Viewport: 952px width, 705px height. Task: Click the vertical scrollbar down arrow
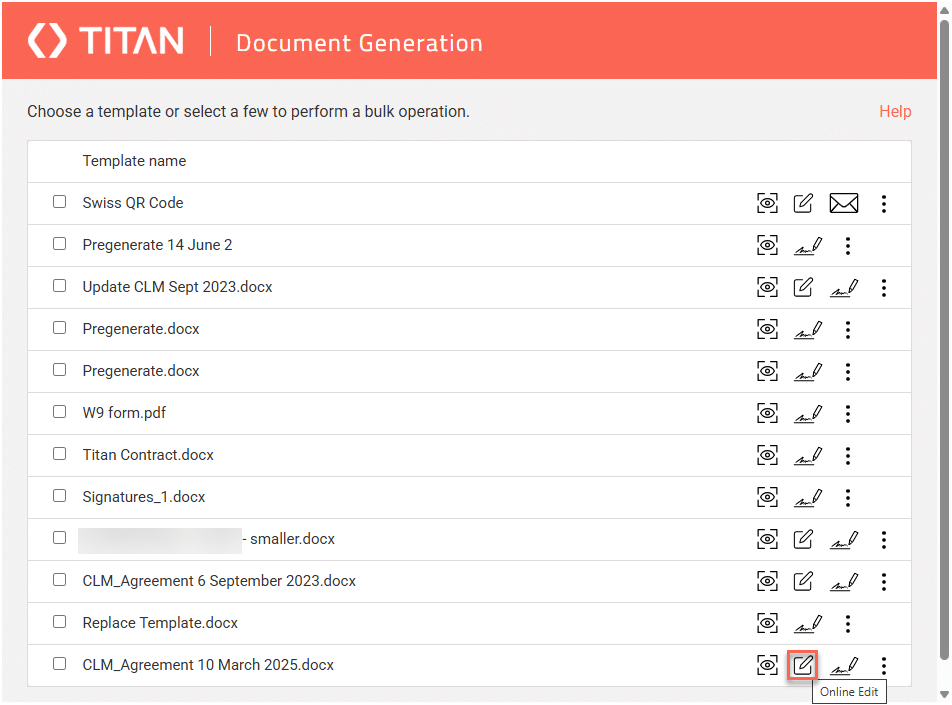click(944, 695)
